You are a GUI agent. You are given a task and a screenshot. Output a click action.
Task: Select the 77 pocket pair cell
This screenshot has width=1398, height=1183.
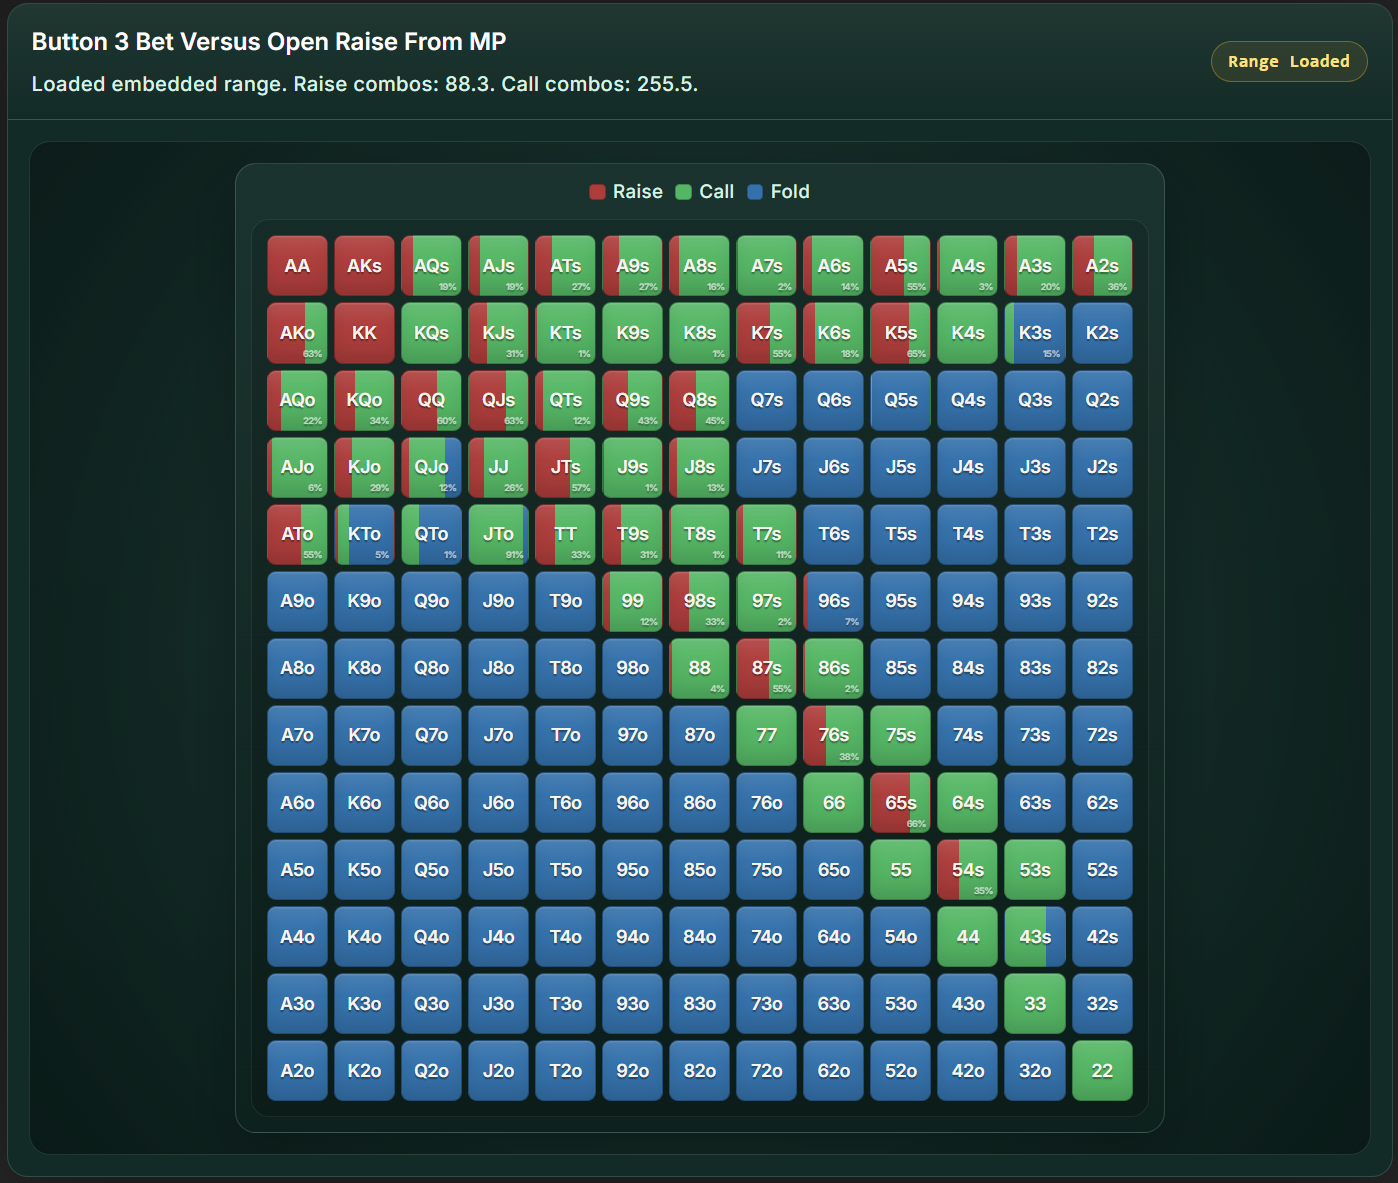click(767, 735)
